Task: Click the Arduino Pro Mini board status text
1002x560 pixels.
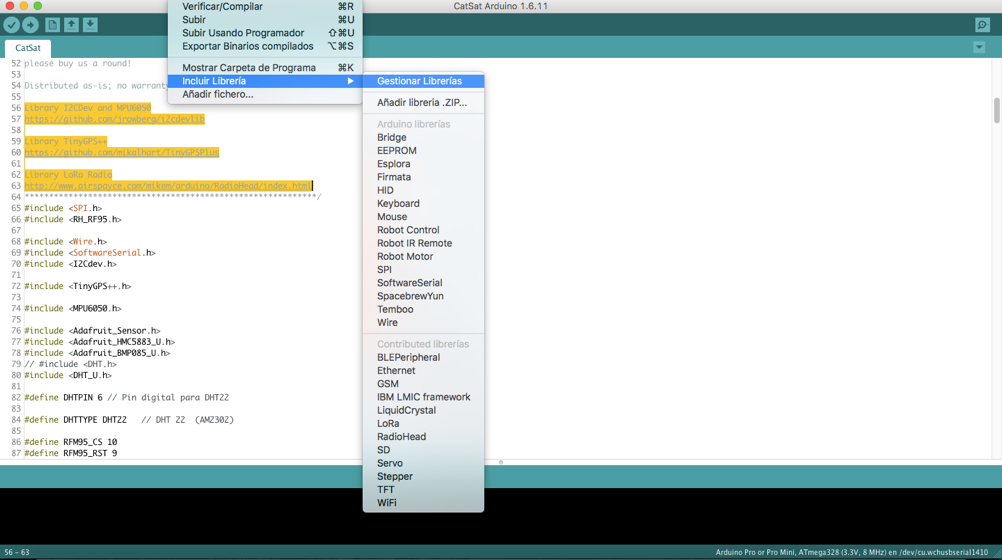Action: (851, 552)
